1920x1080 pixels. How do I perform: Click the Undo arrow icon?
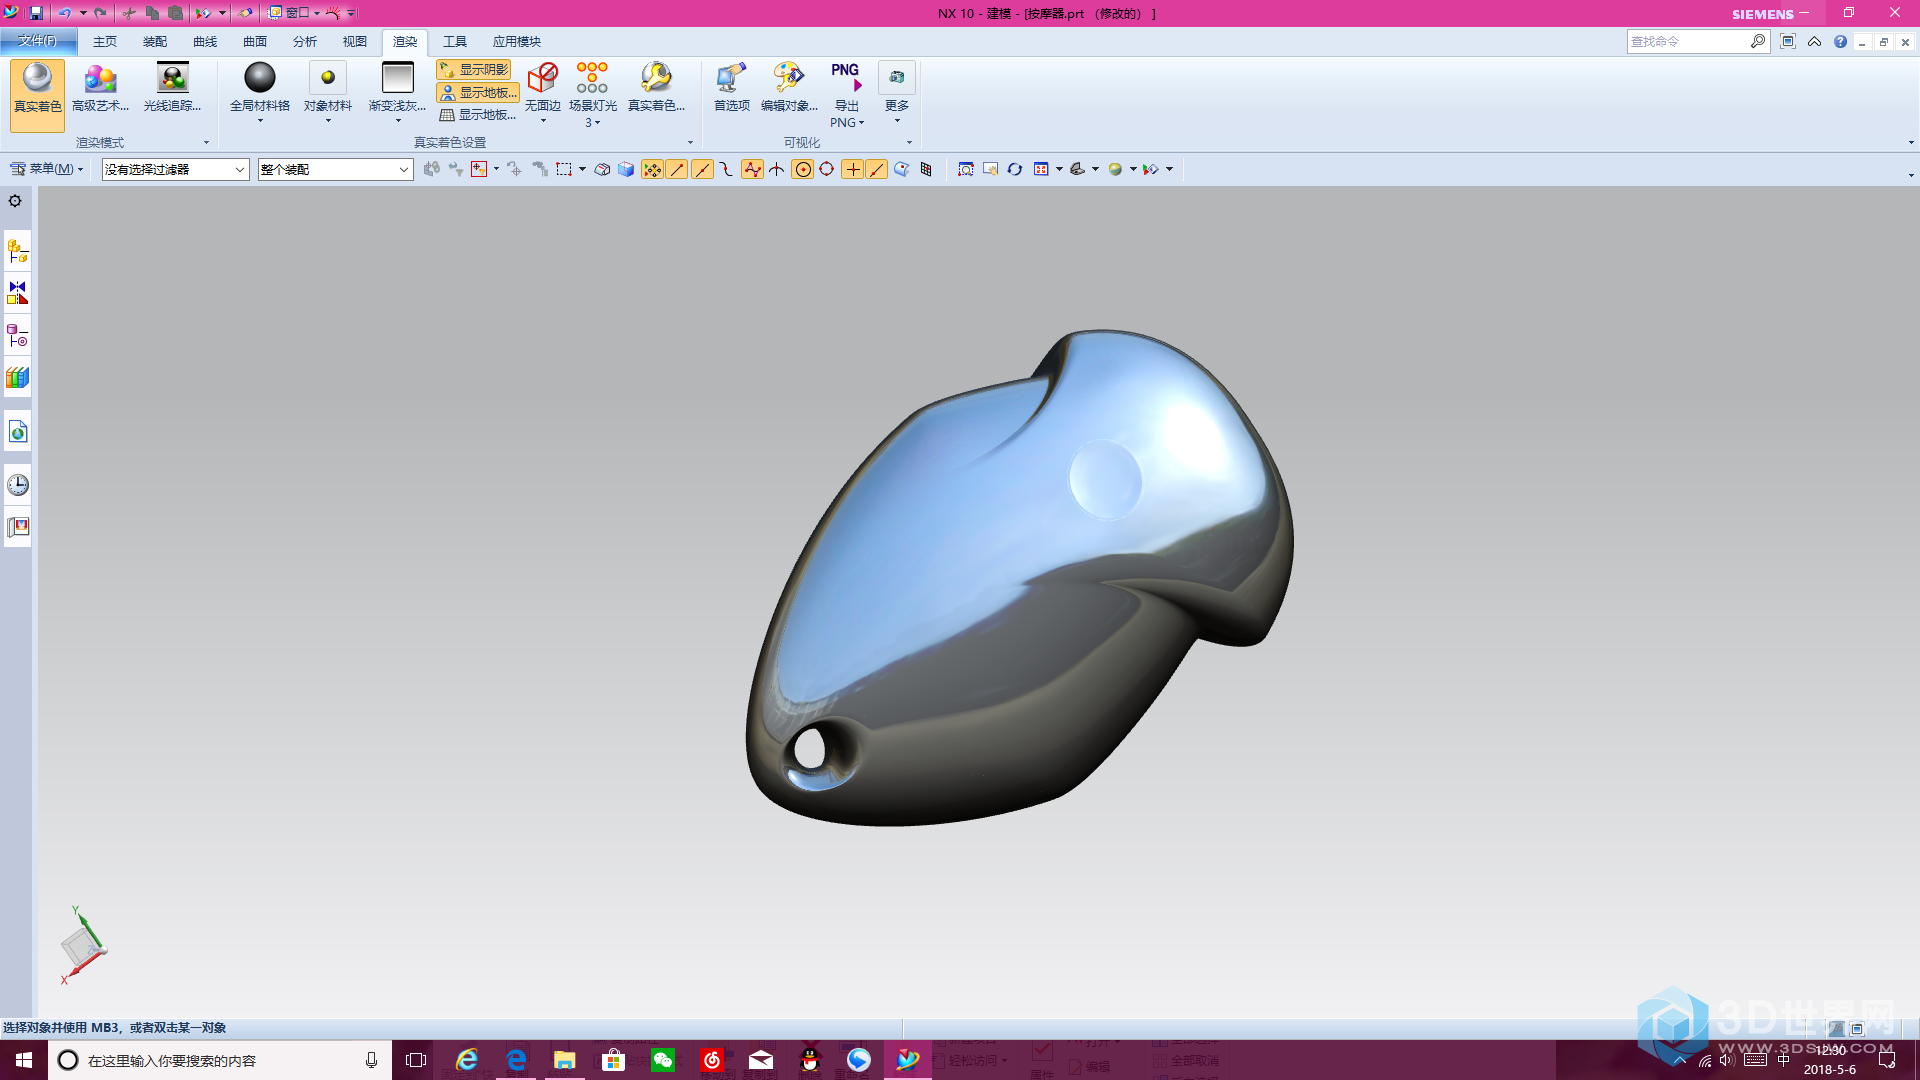[65, 13]
